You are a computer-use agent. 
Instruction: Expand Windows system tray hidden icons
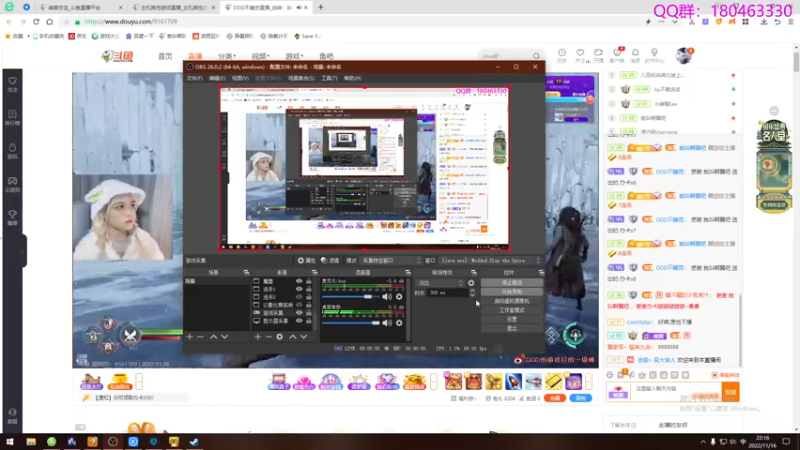[703, 442]
